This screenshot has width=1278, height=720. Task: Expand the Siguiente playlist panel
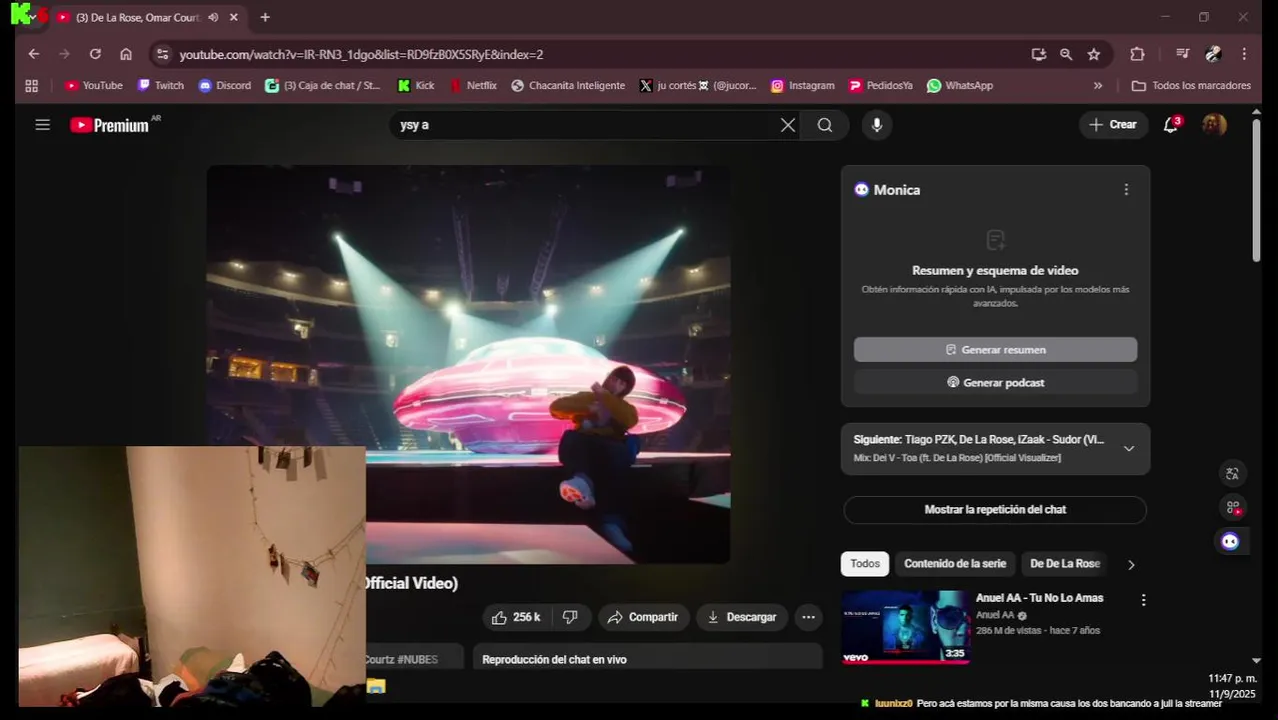coord(1129,448)
